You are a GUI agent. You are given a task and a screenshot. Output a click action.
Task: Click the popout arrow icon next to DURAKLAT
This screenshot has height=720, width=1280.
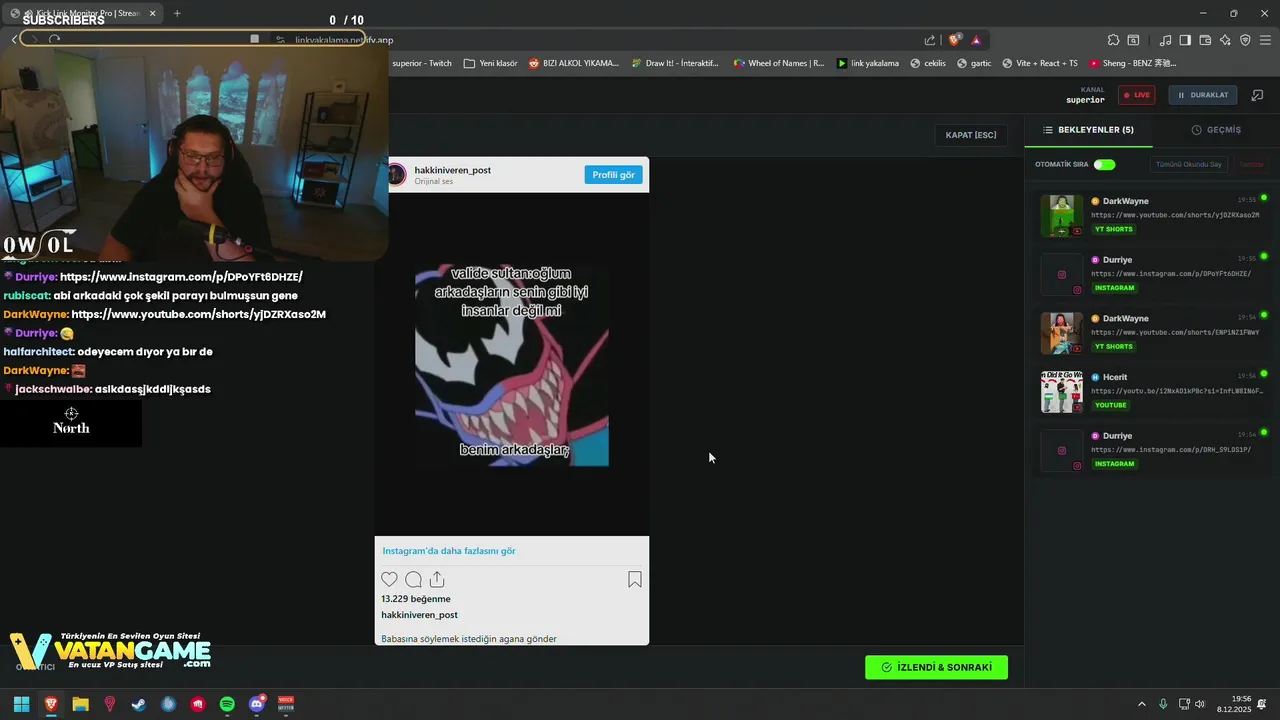point(1257,95)
